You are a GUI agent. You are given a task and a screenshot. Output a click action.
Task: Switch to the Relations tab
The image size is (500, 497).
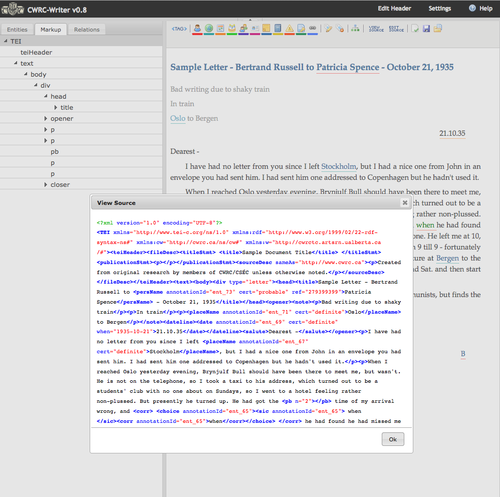[87, 29]
